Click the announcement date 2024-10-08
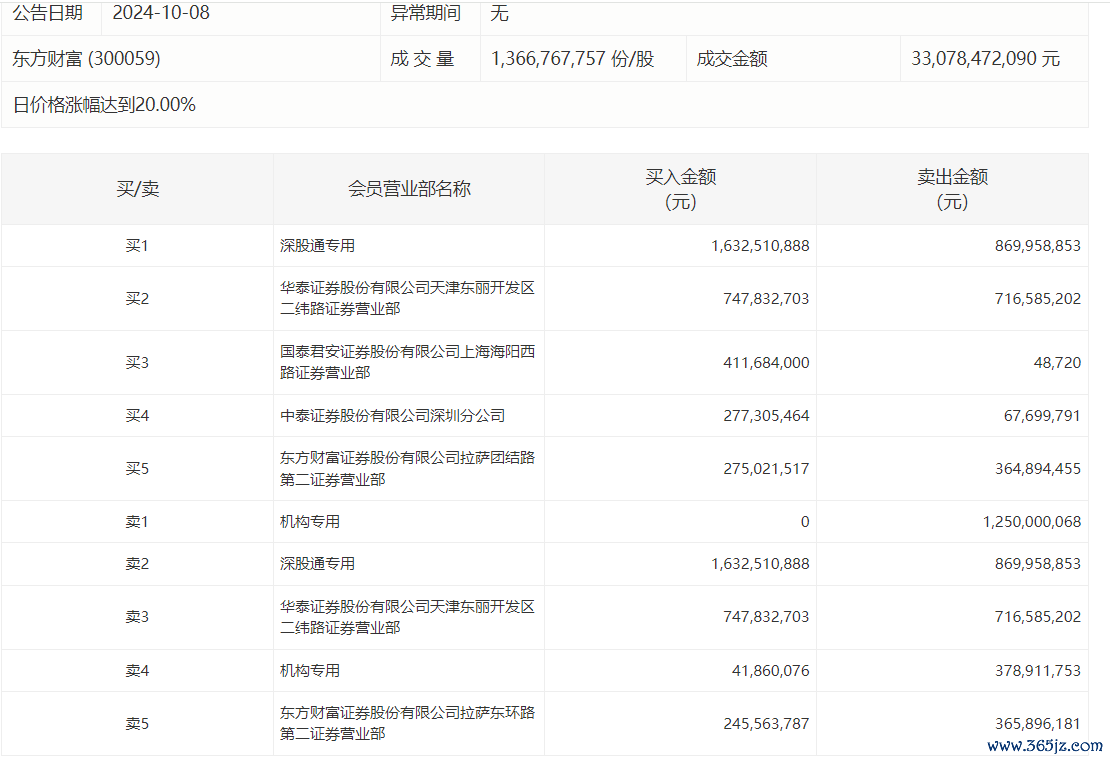 point(161,14)
